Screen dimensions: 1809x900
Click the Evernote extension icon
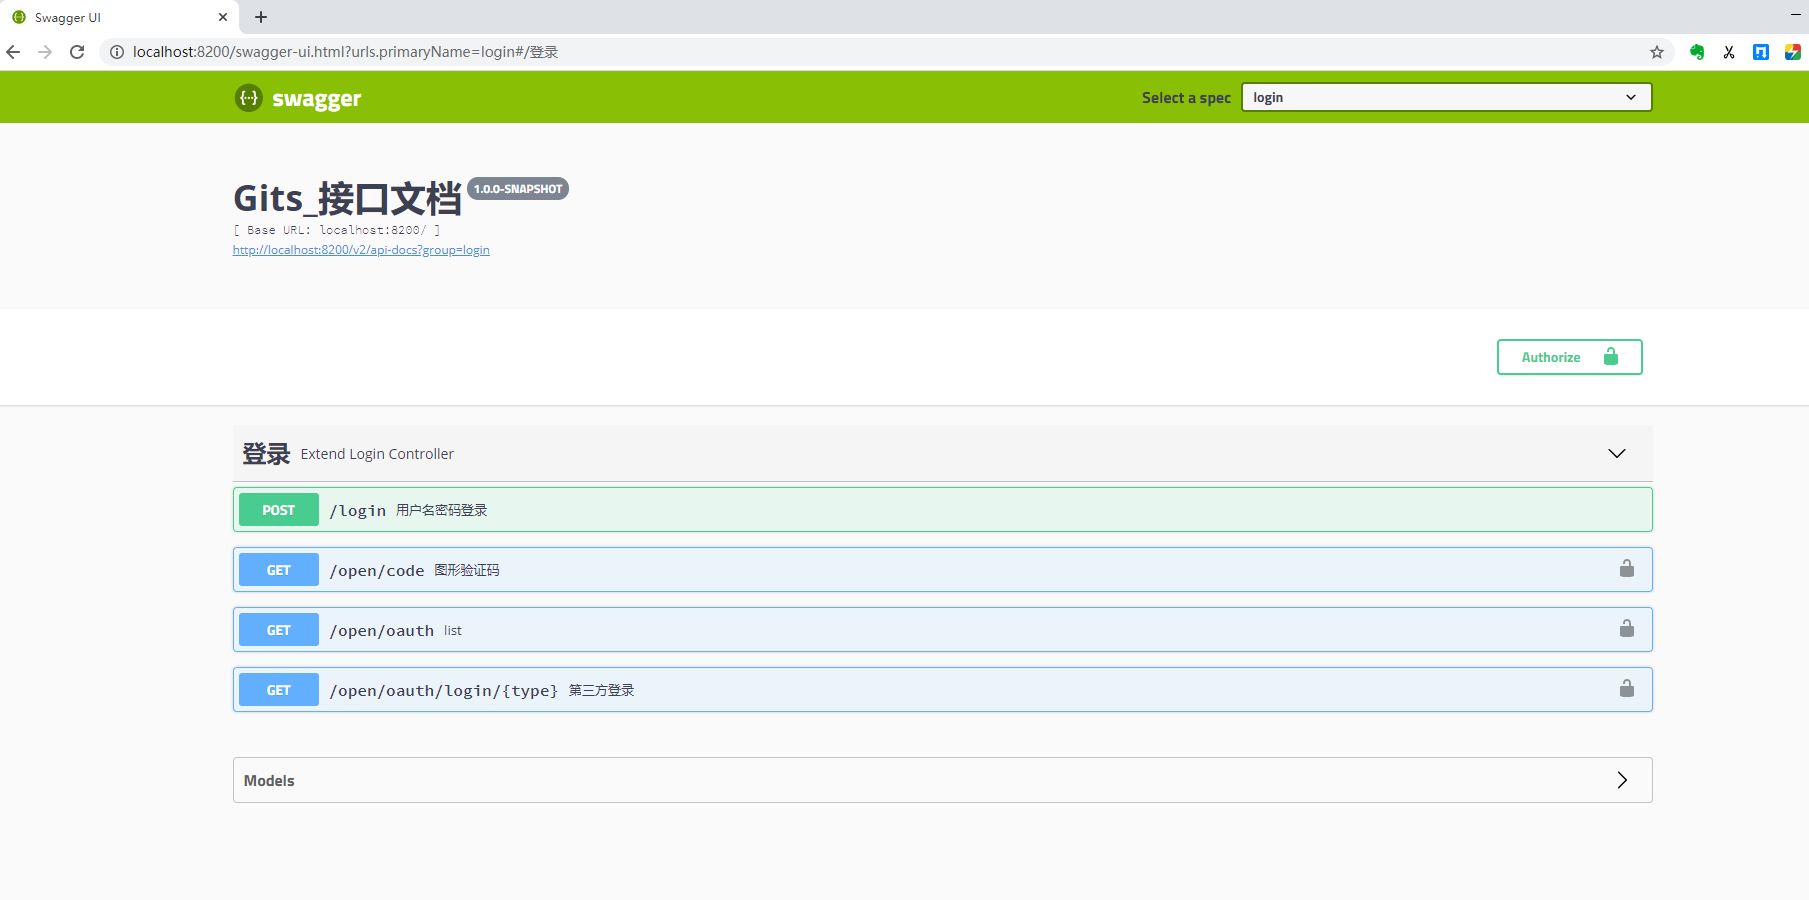(x=1696, y=52)
